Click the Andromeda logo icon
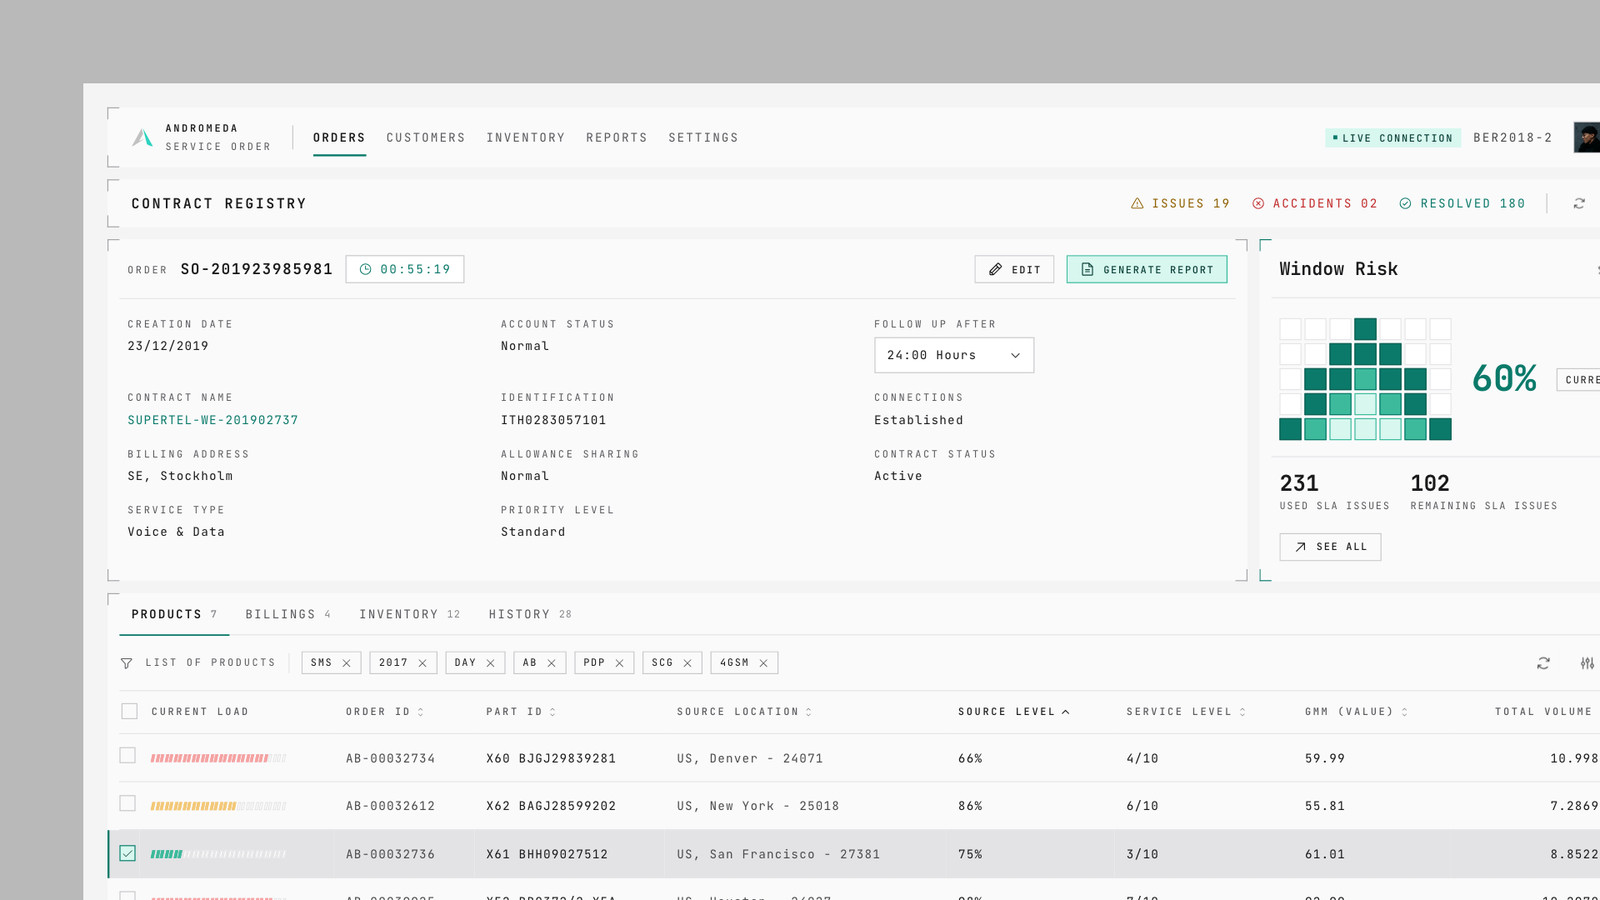Screen dimensions: 1600x900 pyautogui.click(x=143, y=138)
